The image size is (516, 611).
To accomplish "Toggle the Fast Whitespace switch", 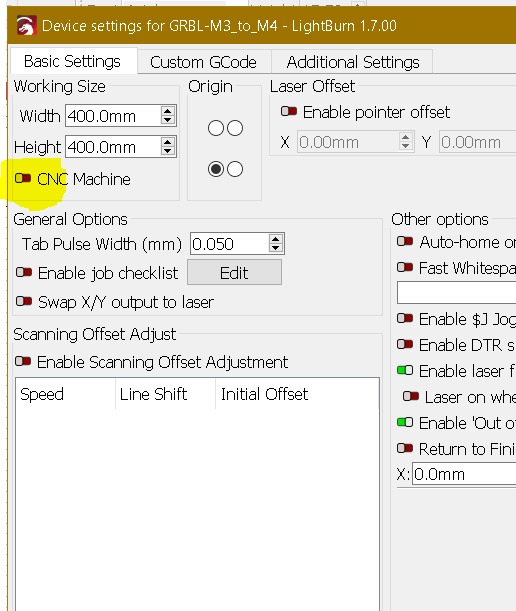I will (405, 267).
